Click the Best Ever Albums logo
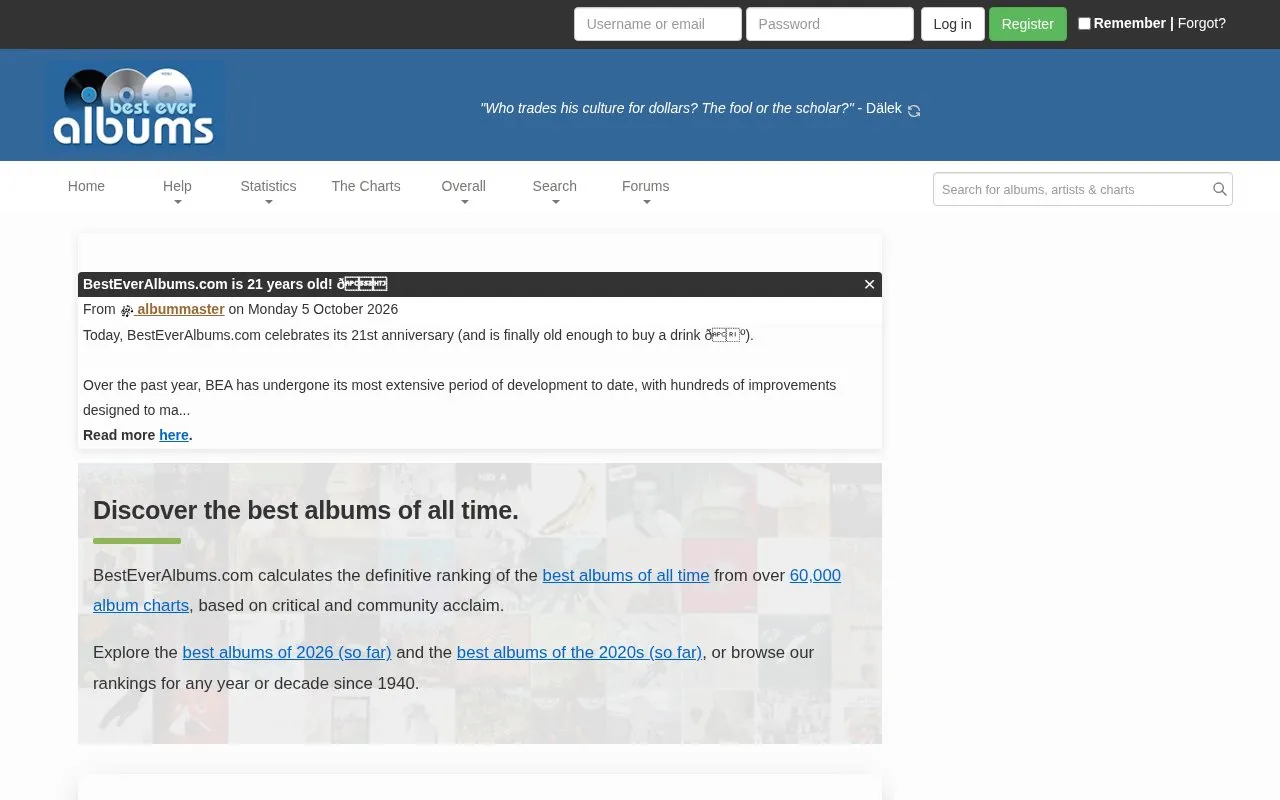Screen dimensions: 1280x800 click(134, 107)
